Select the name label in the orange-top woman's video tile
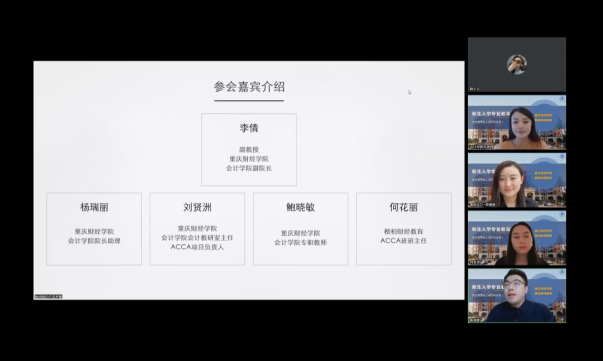The width and height of the screenshot is (603, 362). [x=481, y=147]
